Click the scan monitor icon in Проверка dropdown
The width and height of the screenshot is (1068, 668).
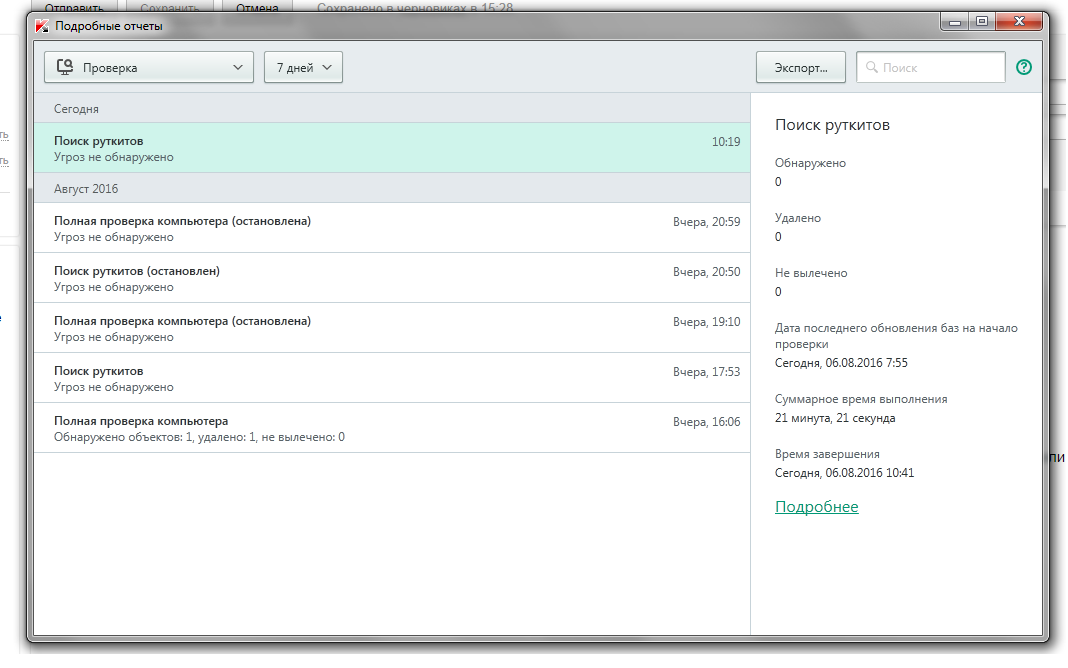(x=65, y=67)
